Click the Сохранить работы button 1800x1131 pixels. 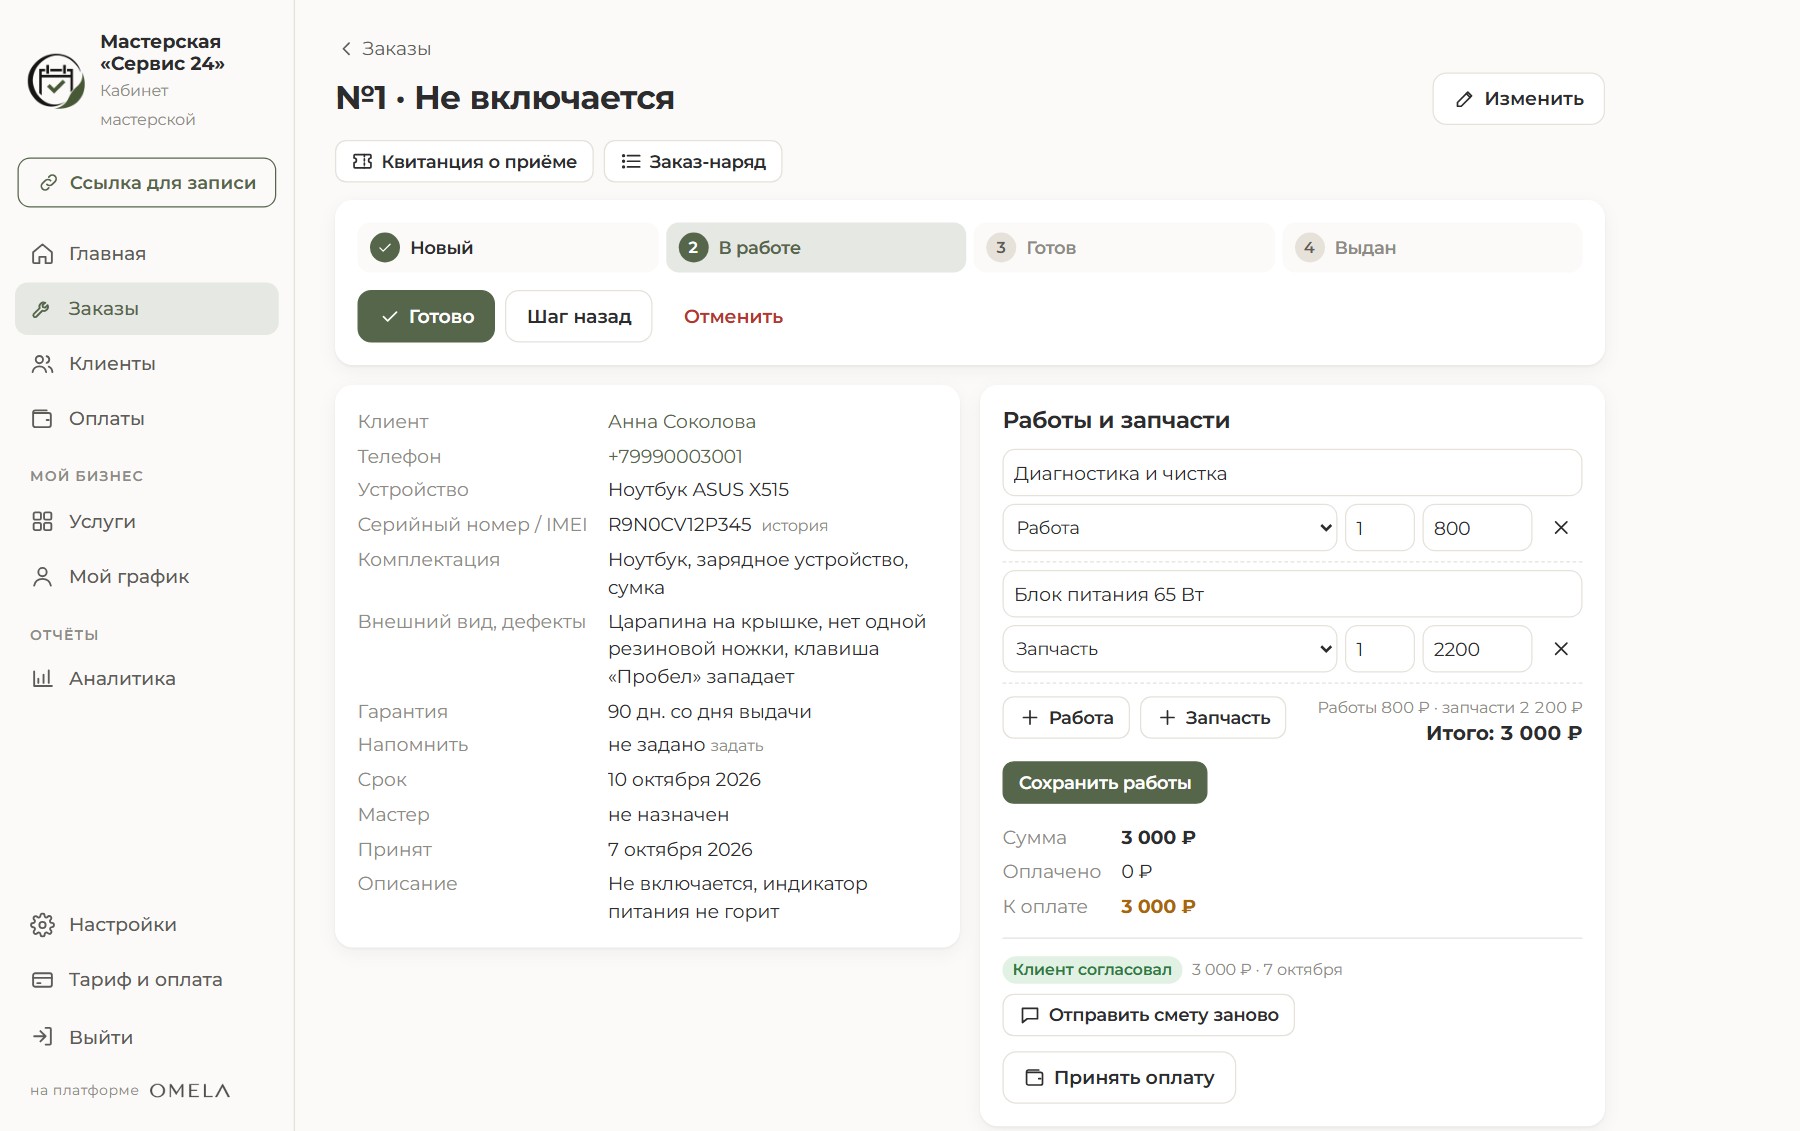(x=1105, y=783)
